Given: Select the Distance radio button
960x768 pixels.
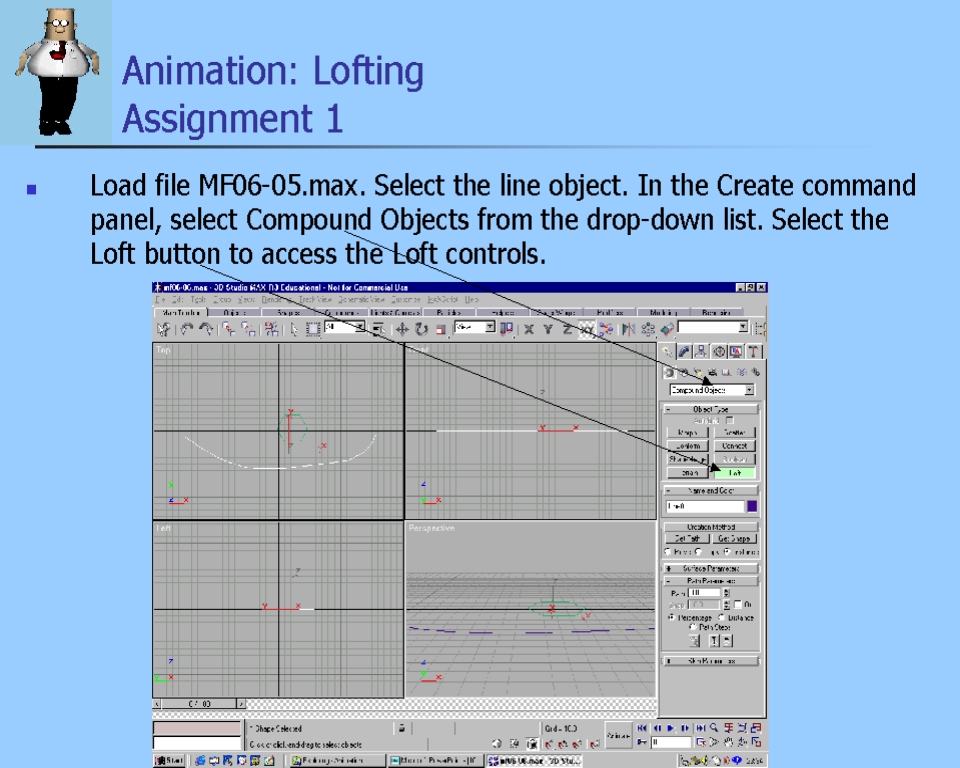Looking at the screenshot, I should (721, 618).
